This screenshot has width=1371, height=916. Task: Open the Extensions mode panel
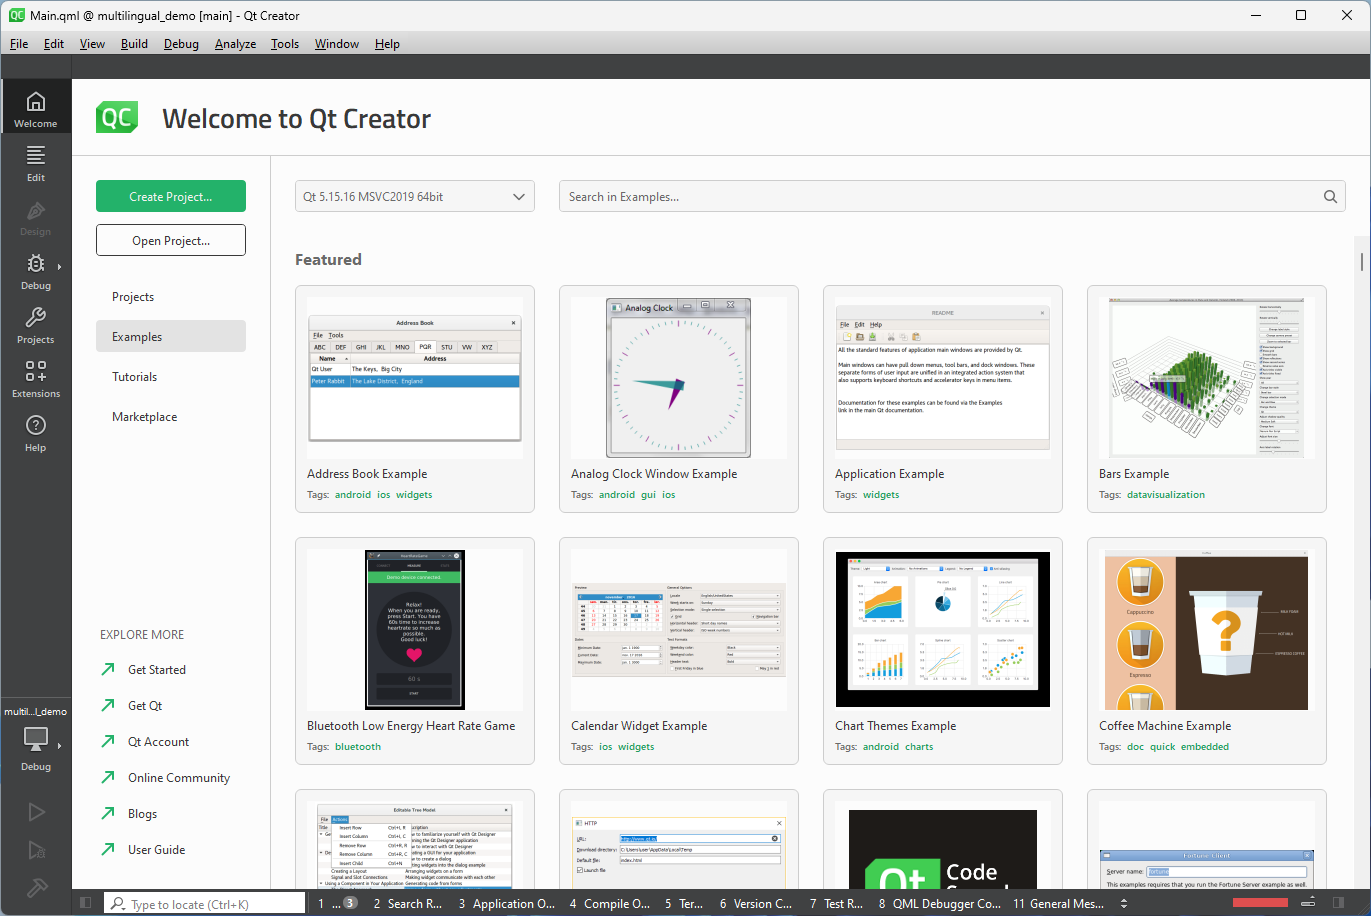(x=36, y=379)
